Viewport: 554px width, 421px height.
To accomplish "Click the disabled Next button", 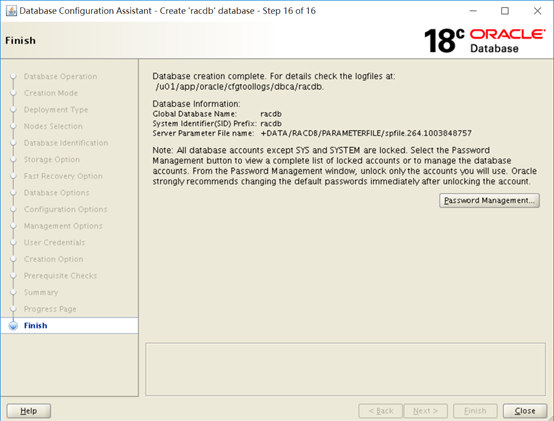I will click(x=425, y=411).
